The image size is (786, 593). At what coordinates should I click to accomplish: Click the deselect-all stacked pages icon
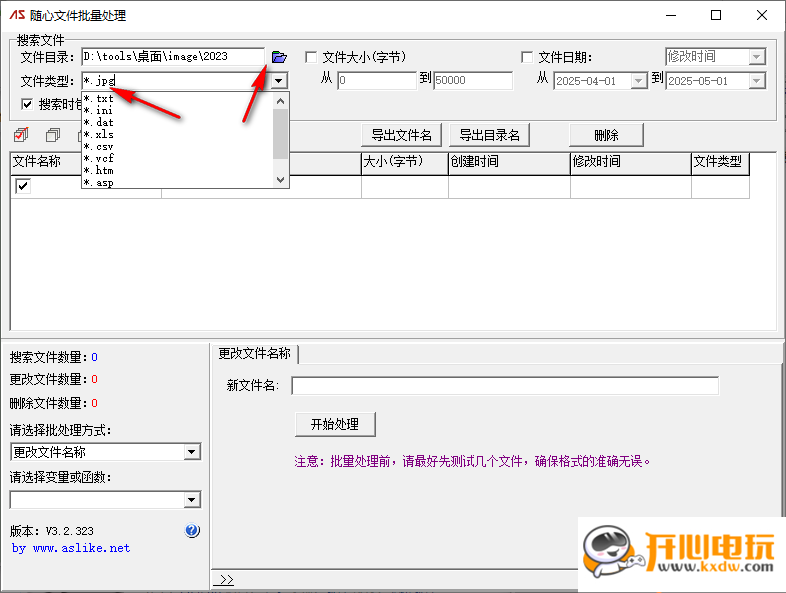click(x=53, y=135)
